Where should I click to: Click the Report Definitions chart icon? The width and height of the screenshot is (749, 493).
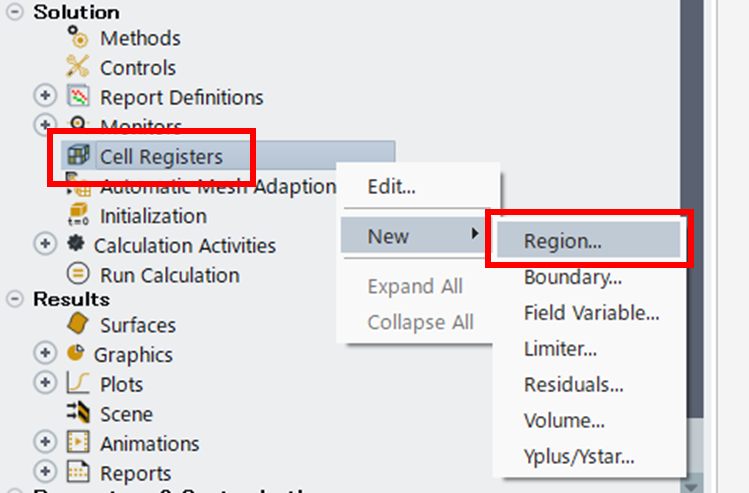[x=77, y=96]
